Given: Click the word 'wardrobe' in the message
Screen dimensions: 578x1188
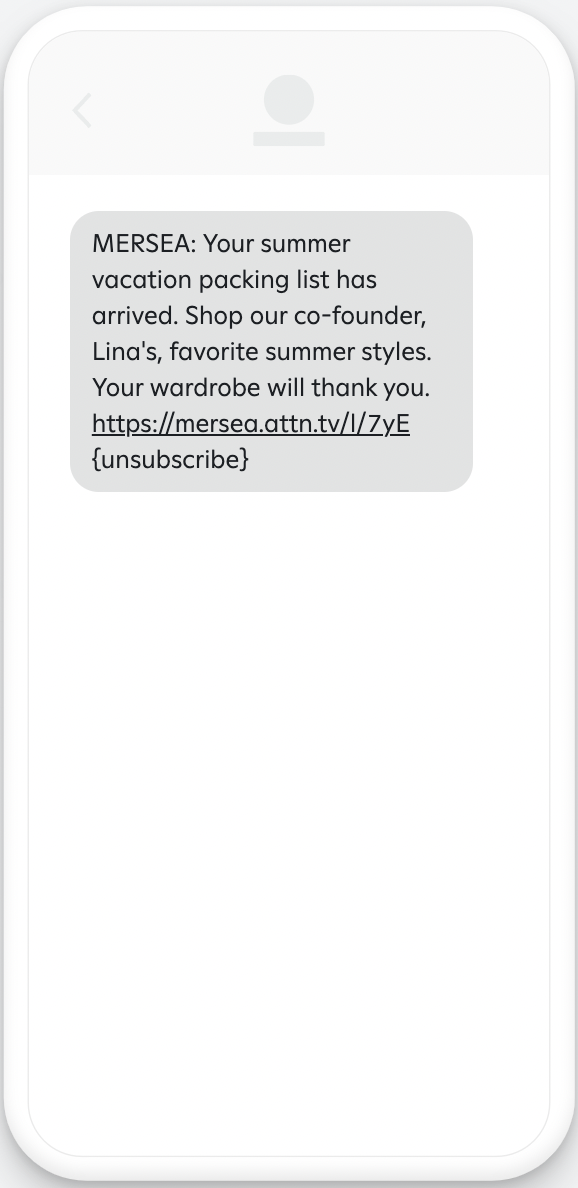Looking at the screenshot, I should click(205, 388).
